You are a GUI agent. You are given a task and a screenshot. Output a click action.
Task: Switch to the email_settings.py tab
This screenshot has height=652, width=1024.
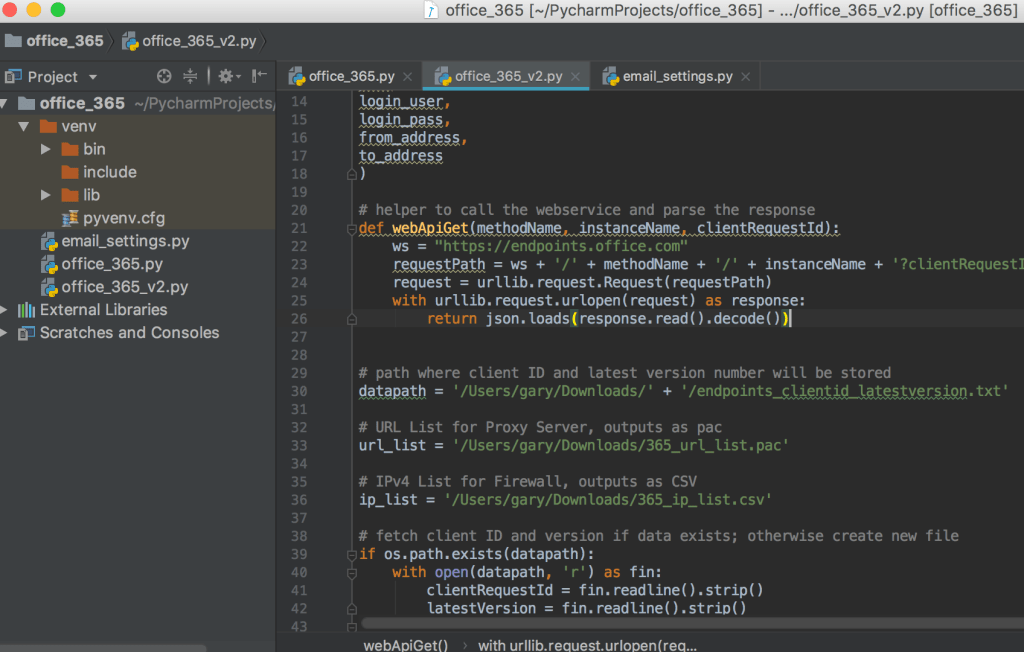tap(676, 77)
